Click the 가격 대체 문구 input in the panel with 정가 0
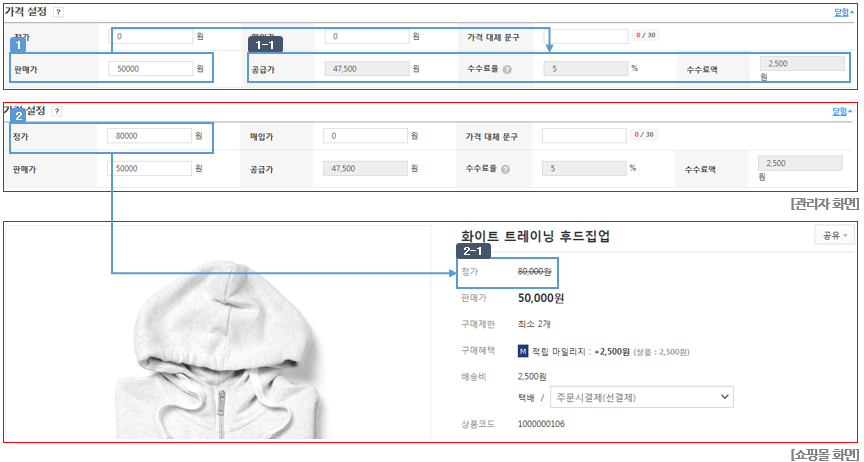Image resolution: width=864 pixels, height=462 pixels. [x=586, y=36]
